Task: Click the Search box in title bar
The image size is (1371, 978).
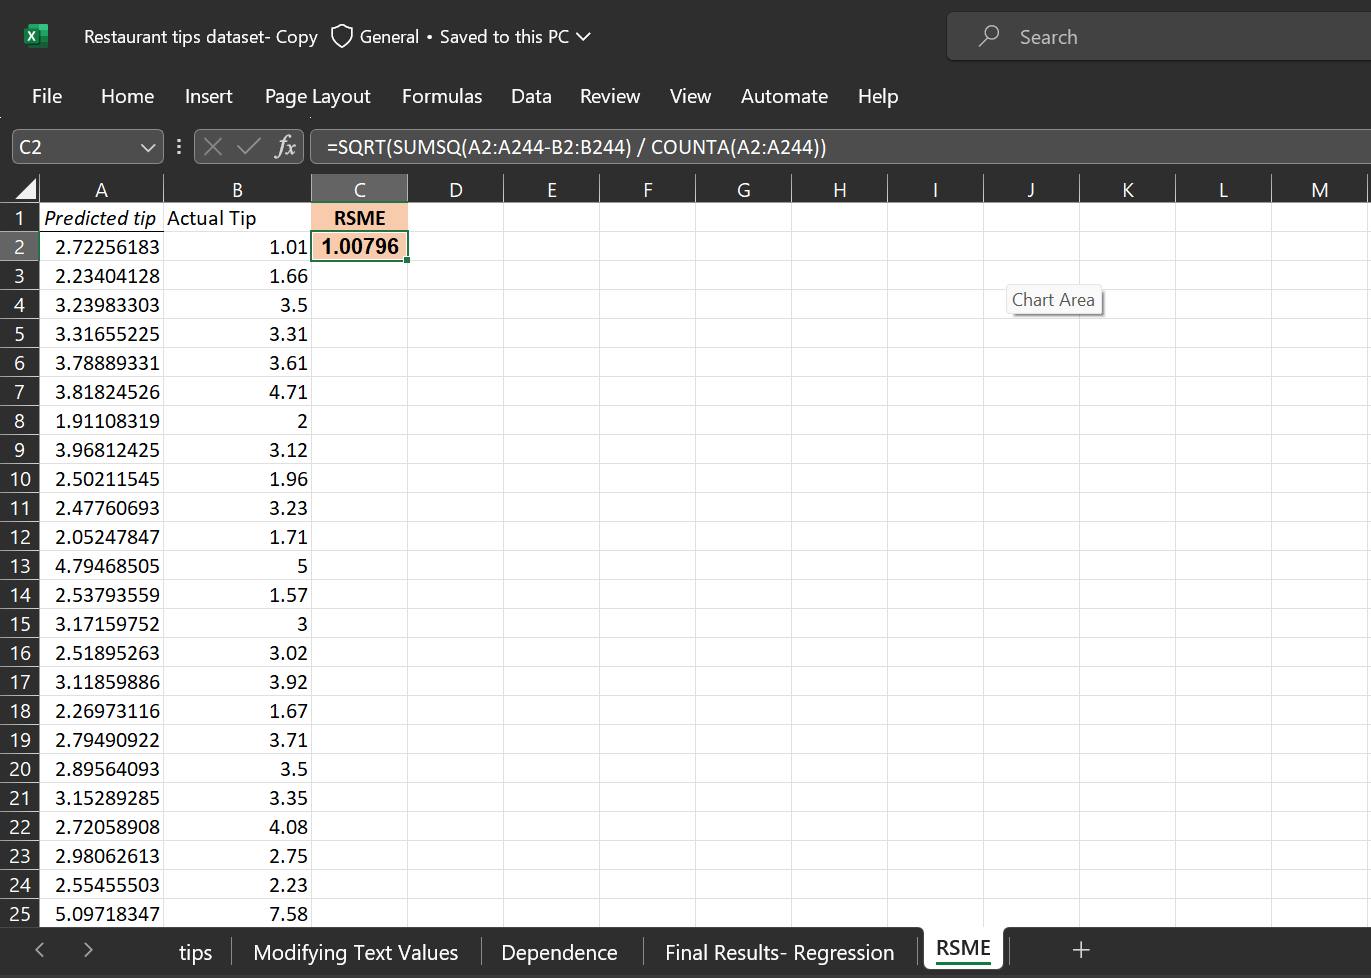Action: point(1150,37)
